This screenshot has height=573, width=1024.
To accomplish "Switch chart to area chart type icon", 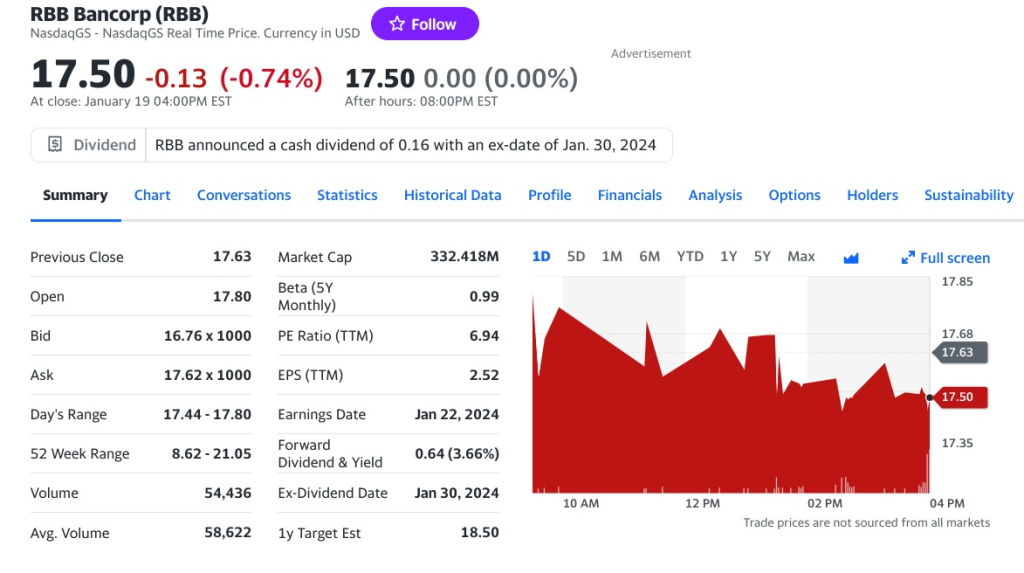I will coord(851,258).
